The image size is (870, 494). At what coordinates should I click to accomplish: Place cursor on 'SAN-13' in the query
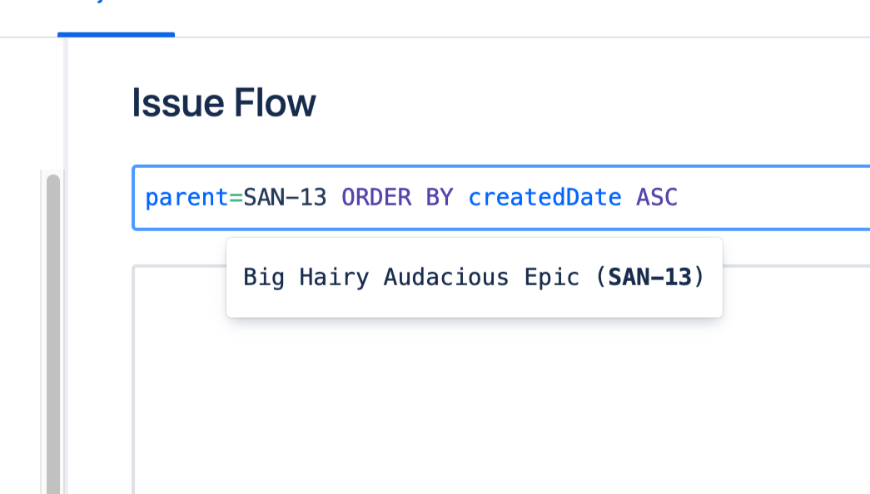285,198
